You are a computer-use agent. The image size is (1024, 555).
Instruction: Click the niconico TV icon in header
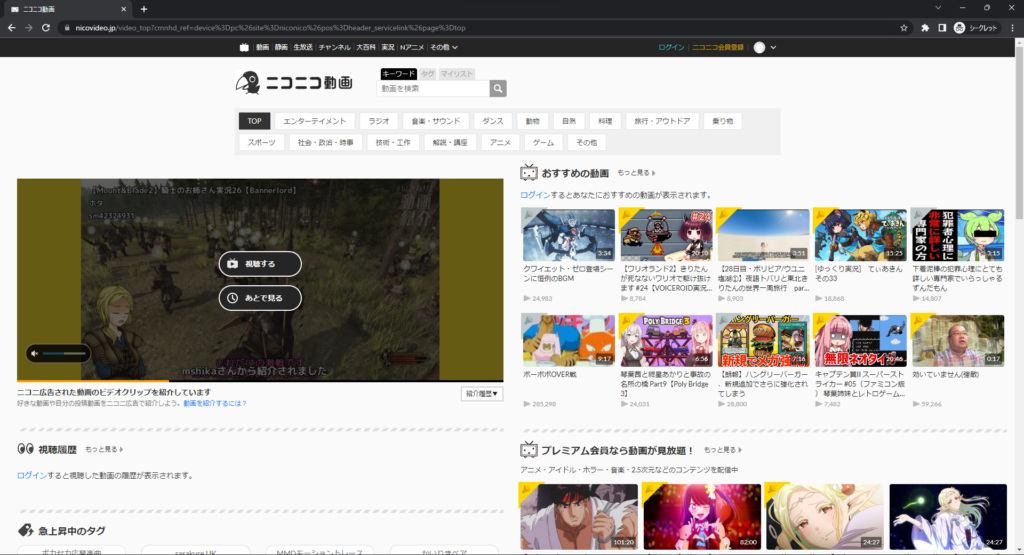(244, 47)
